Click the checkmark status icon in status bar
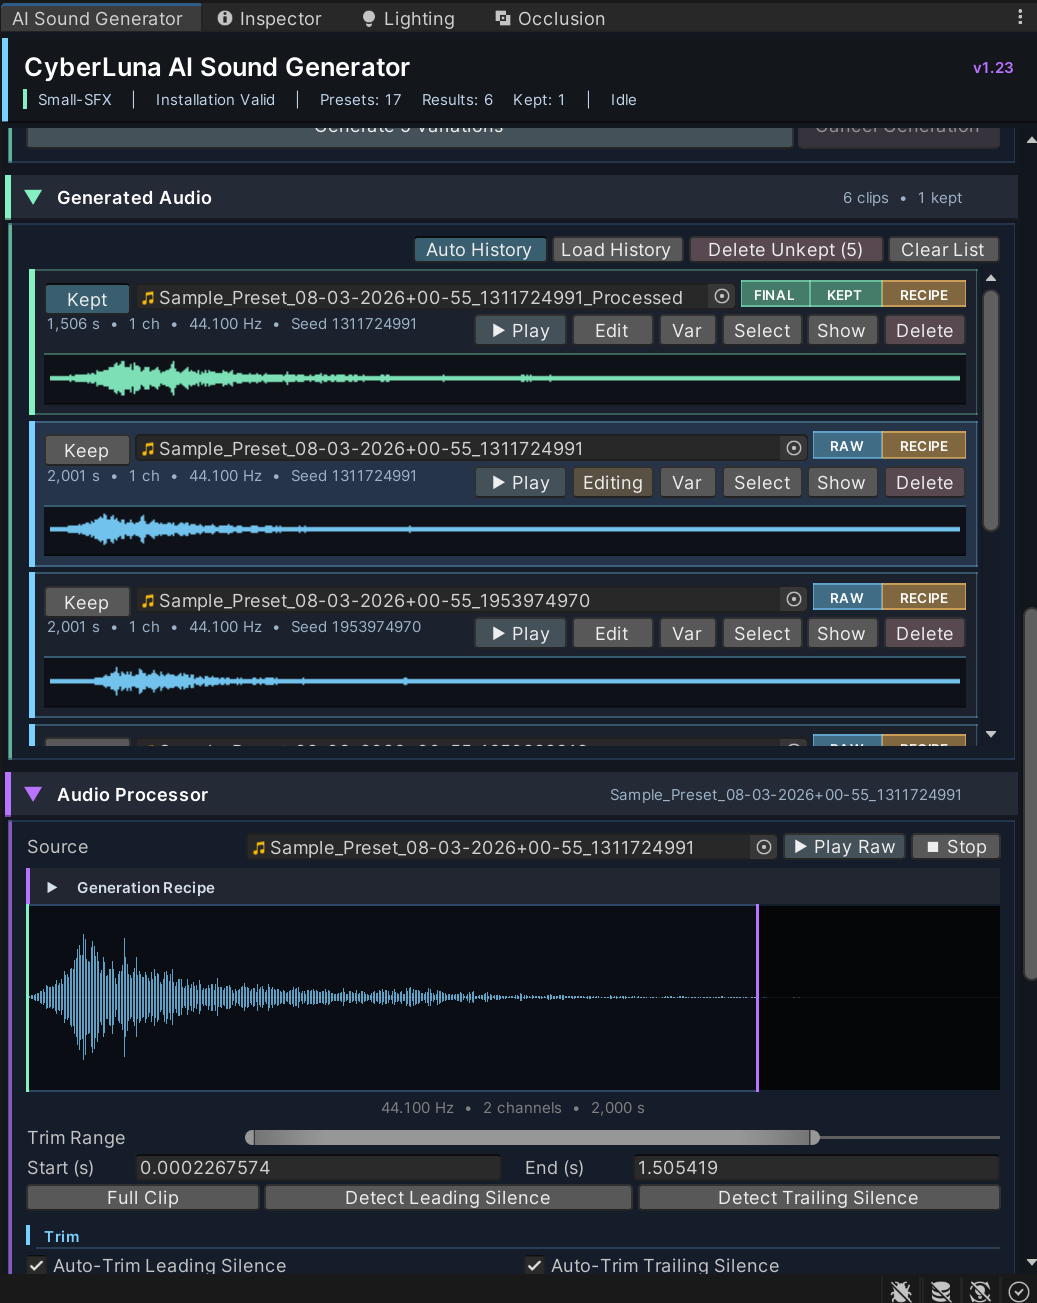 (x=1018, y=1291)
